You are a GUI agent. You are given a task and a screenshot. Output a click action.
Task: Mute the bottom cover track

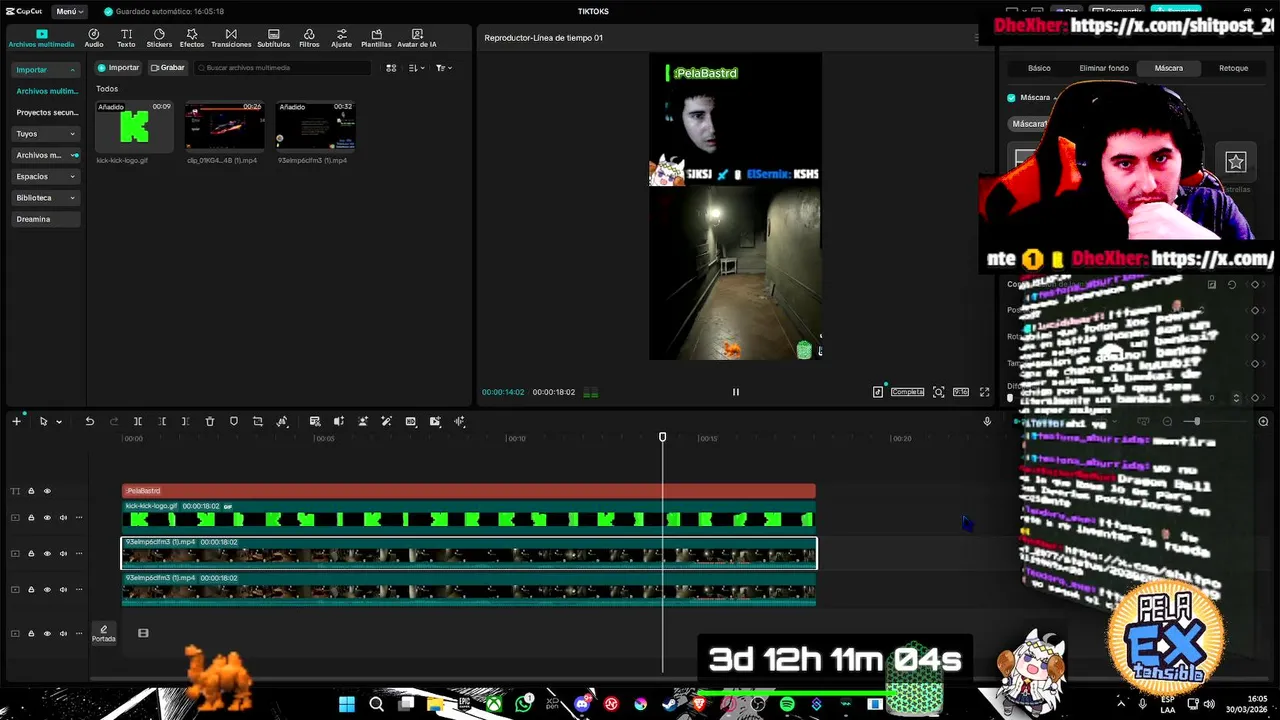(x=63, y=633)
